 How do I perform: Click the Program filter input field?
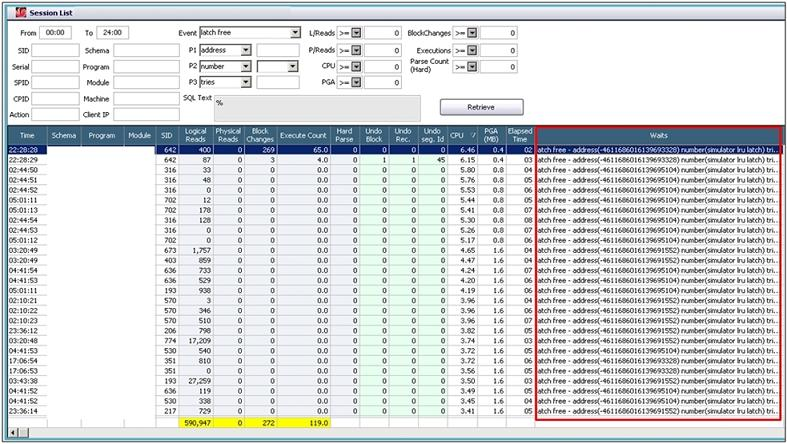[147, 66]
